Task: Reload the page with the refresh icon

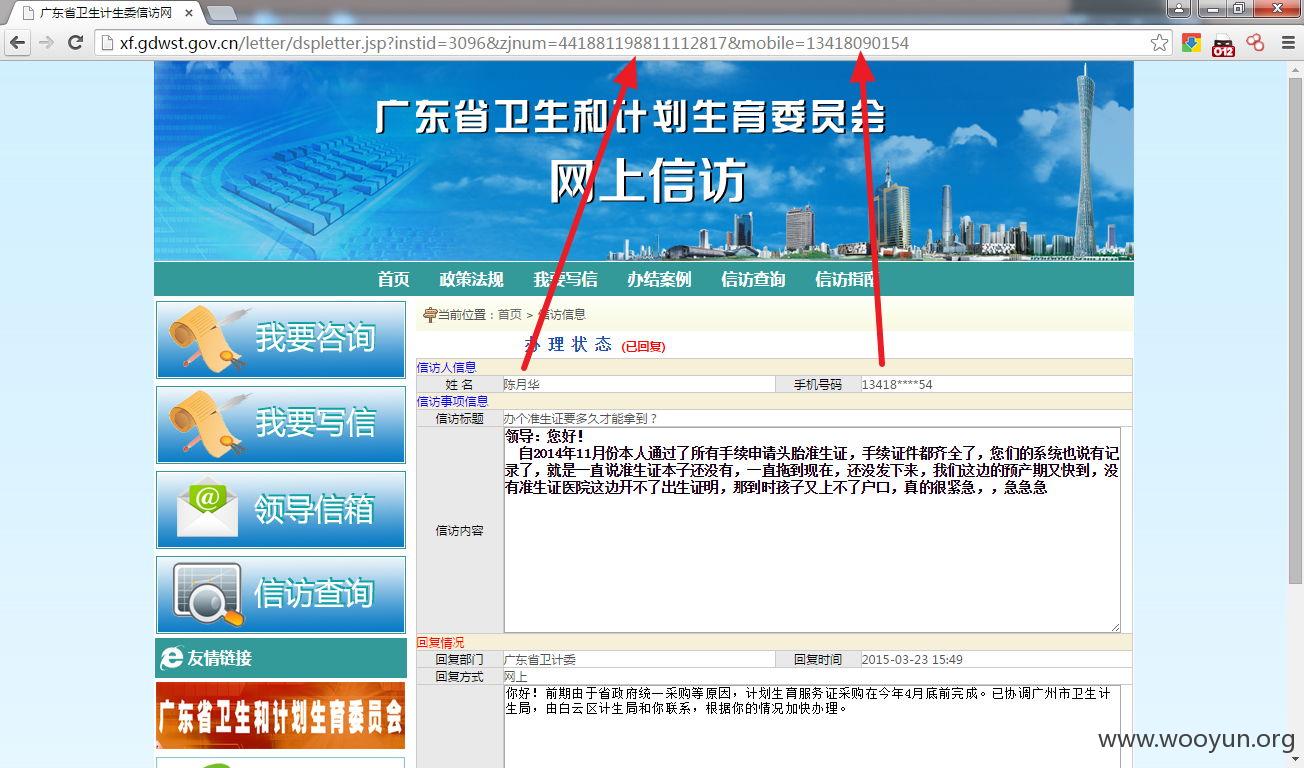Action: pos(75,43)
